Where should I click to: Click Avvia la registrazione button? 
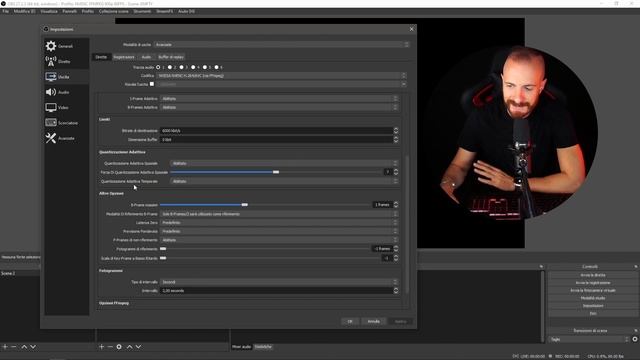click(593, 283)
